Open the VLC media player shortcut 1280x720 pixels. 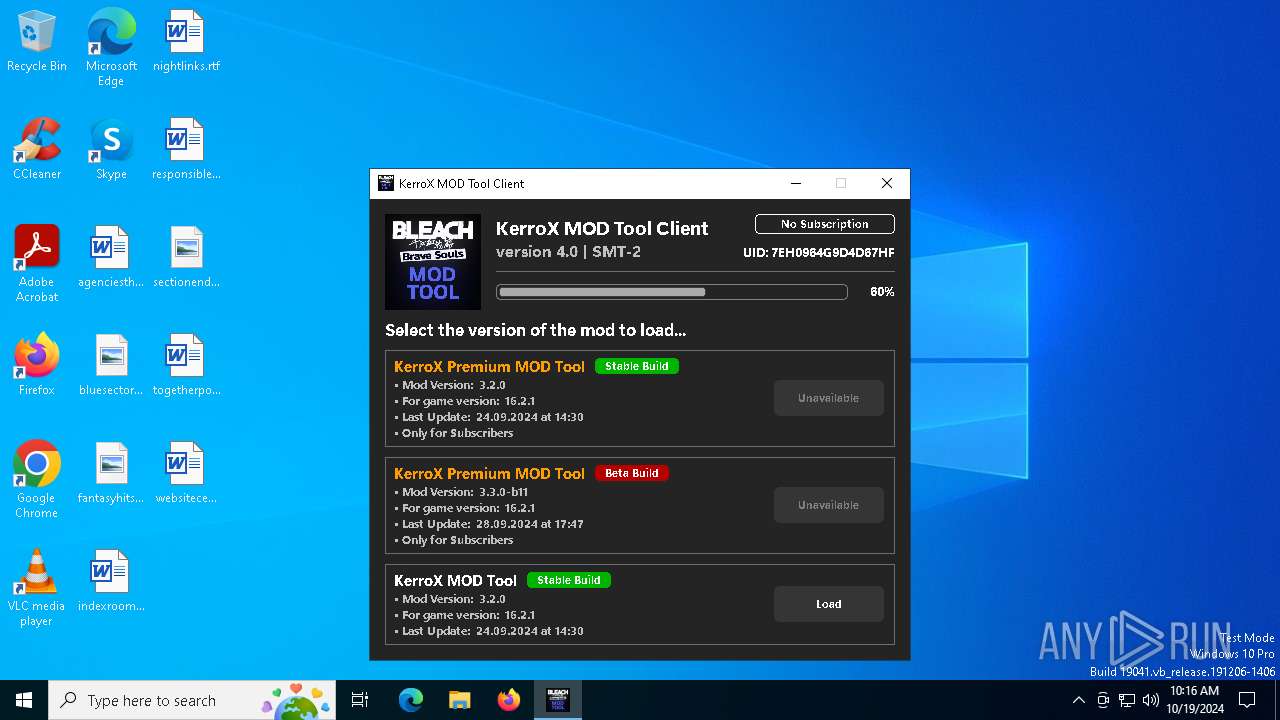37,588
